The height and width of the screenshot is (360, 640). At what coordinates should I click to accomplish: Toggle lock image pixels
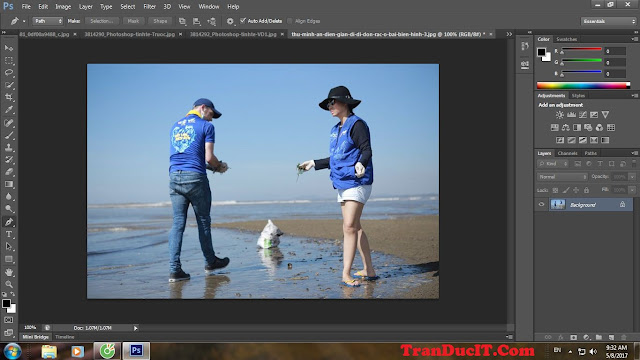coord(566,190)
